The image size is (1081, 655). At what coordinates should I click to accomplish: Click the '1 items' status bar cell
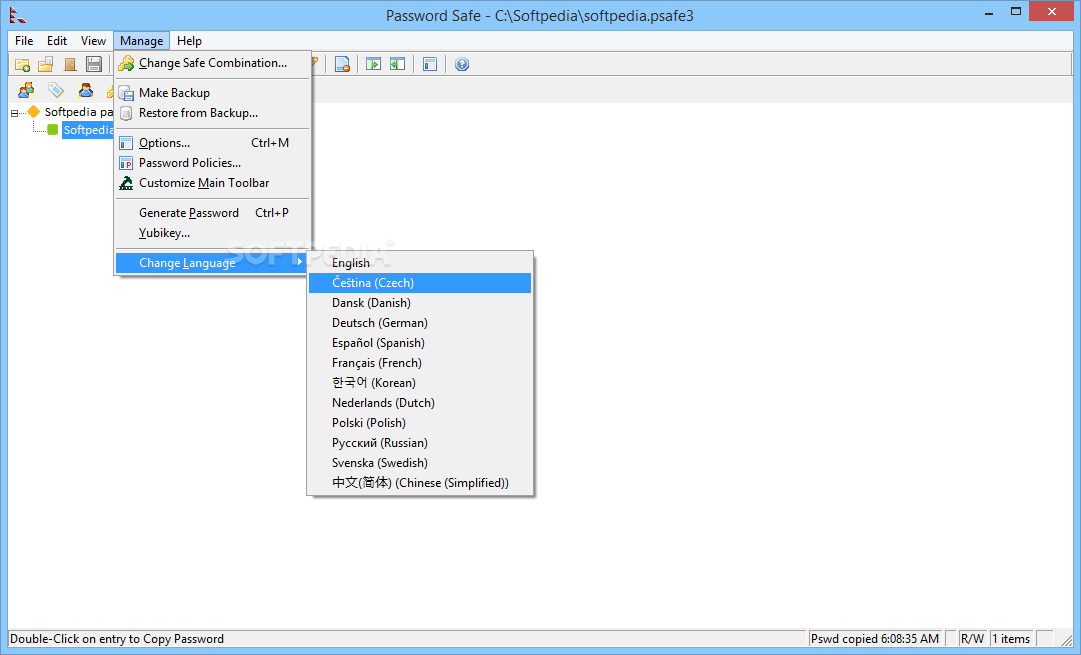[1011, 638]
